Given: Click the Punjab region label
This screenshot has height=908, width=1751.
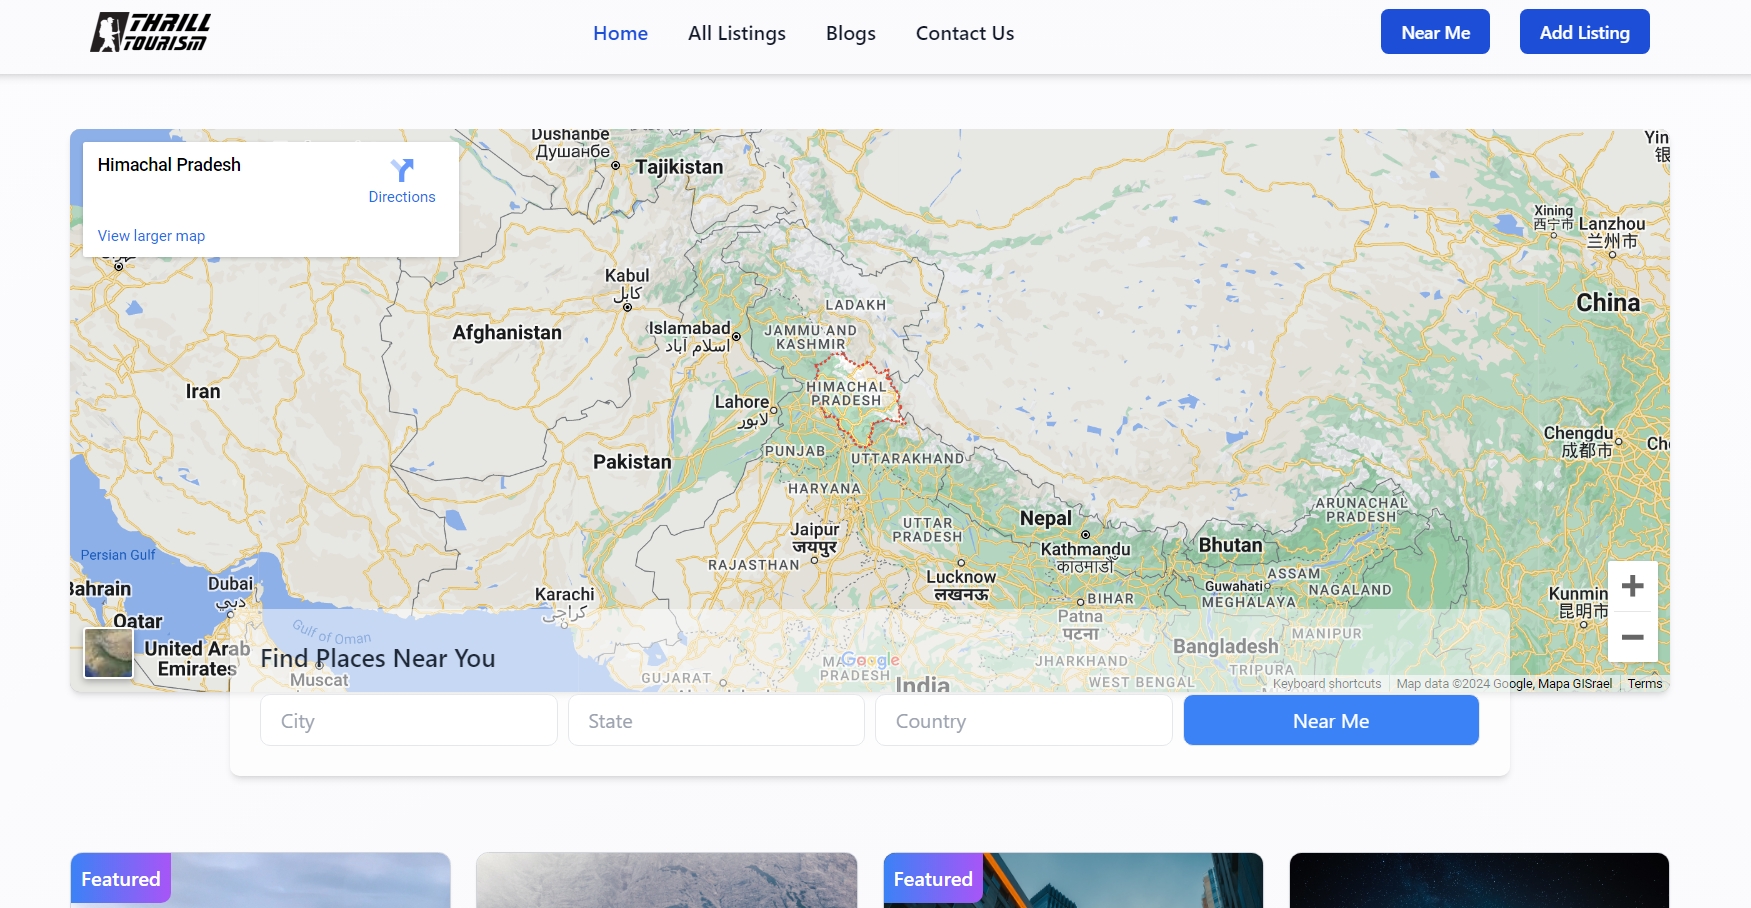Looking at the screenshot, I should coord(795,451).
